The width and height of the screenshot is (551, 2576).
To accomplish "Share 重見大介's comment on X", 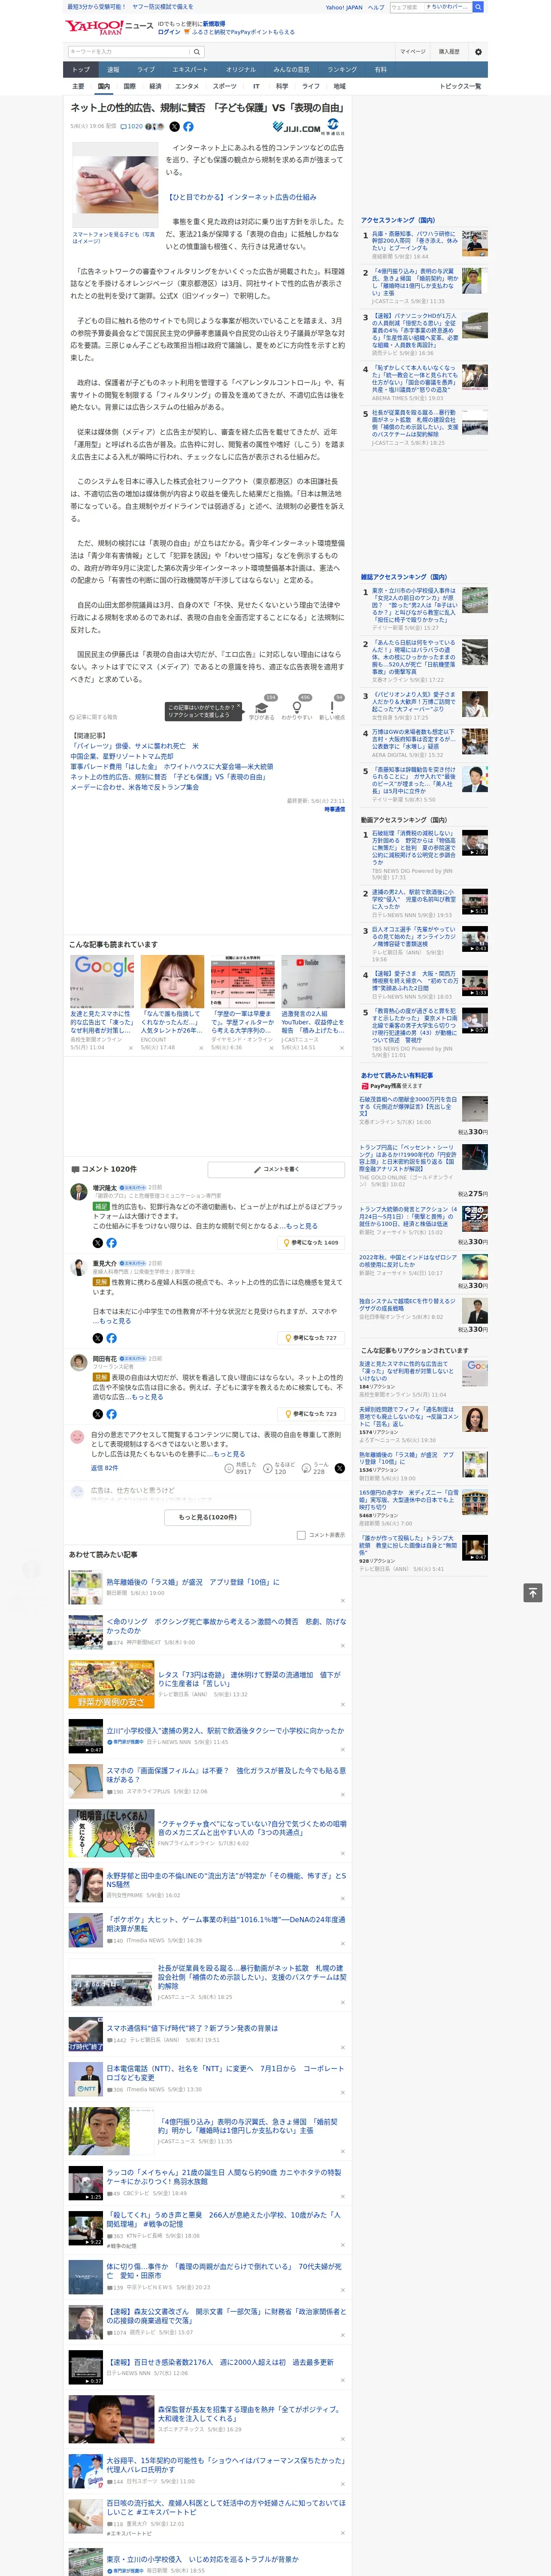I will tap(98, 1338).
